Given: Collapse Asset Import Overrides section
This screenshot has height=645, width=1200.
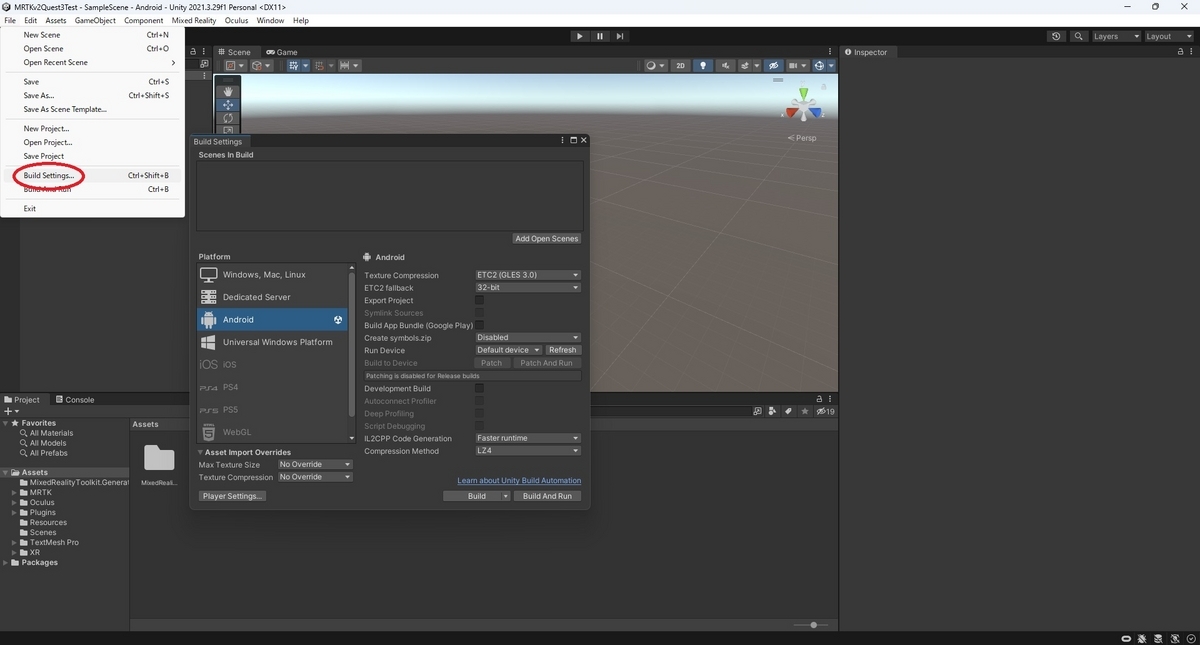Looking at the screenshot, I should pos(200,452).
